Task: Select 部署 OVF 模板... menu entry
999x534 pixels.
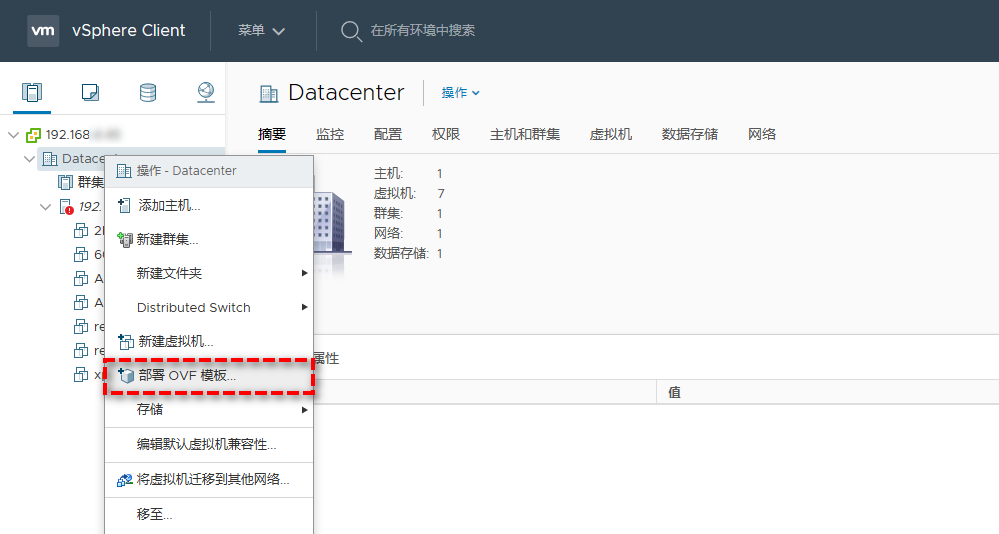Action: [x=209, y=376]
